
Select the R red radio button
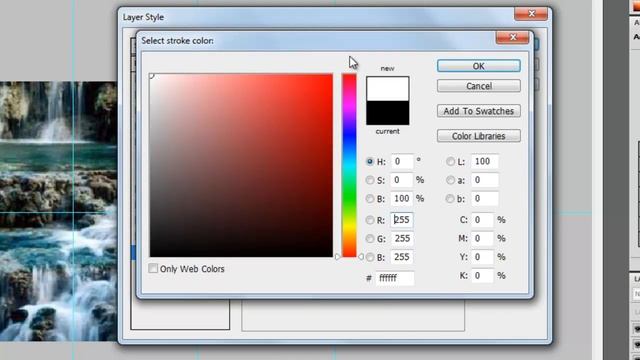coord(370,220)
